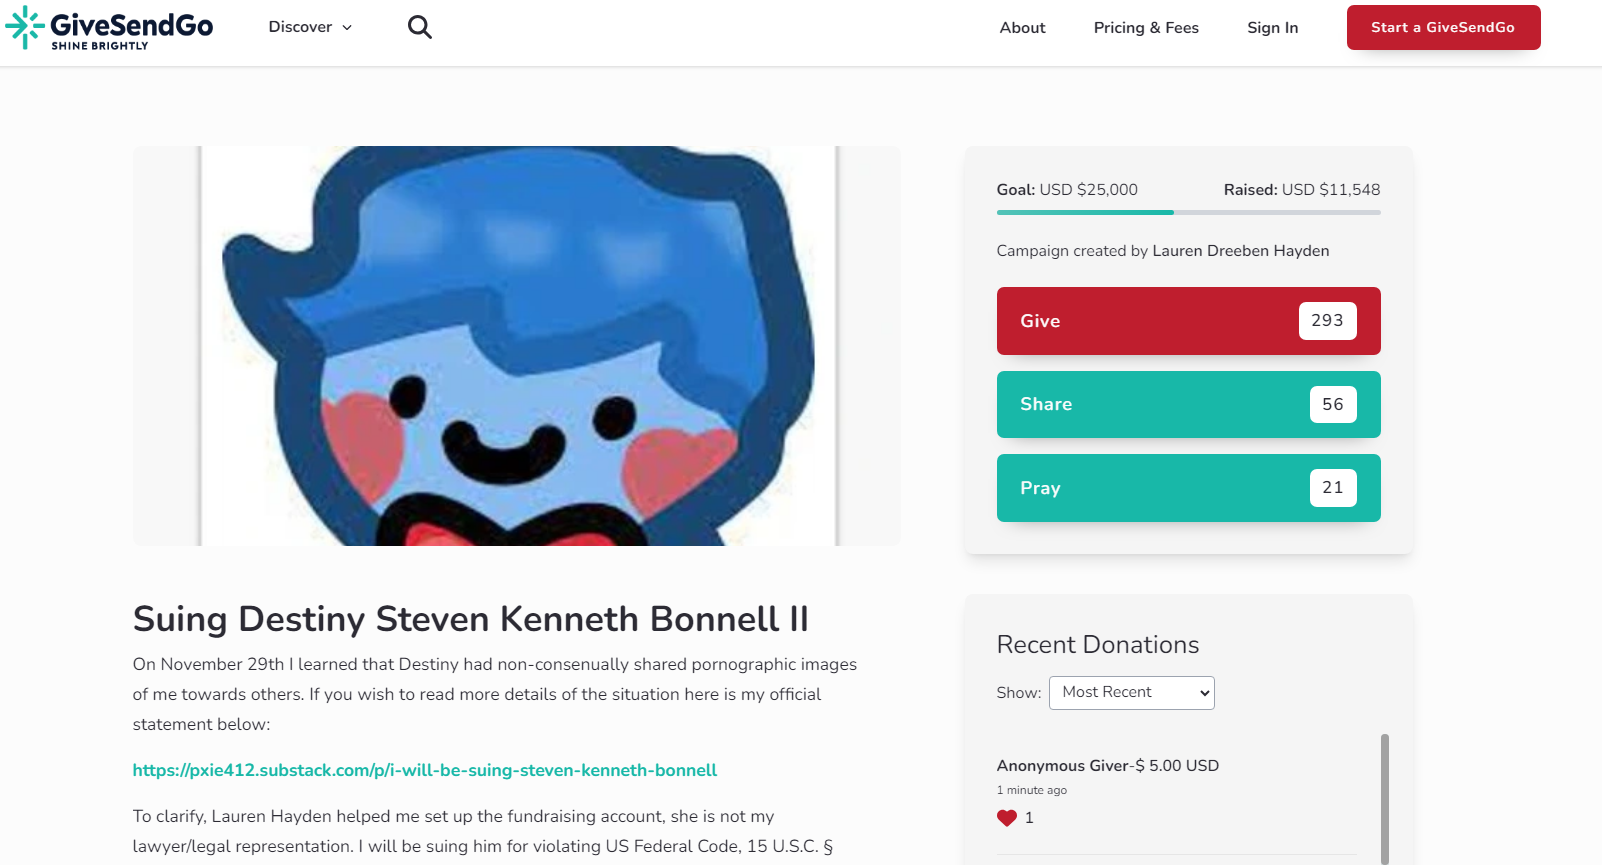Click the GiveSendGo logo

tap(109, 28)
